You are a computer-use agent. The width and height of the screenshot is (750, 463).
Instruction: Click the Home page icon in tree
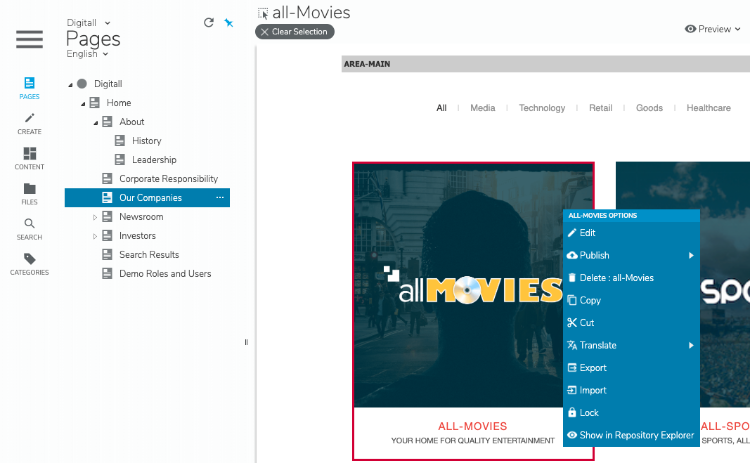(x=95, y=102)
